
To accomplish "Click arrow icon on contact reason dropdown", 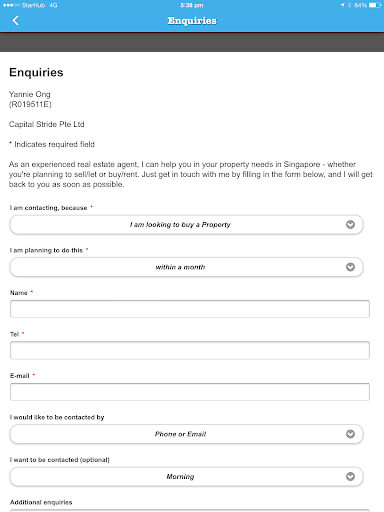I will click(350, 225).
